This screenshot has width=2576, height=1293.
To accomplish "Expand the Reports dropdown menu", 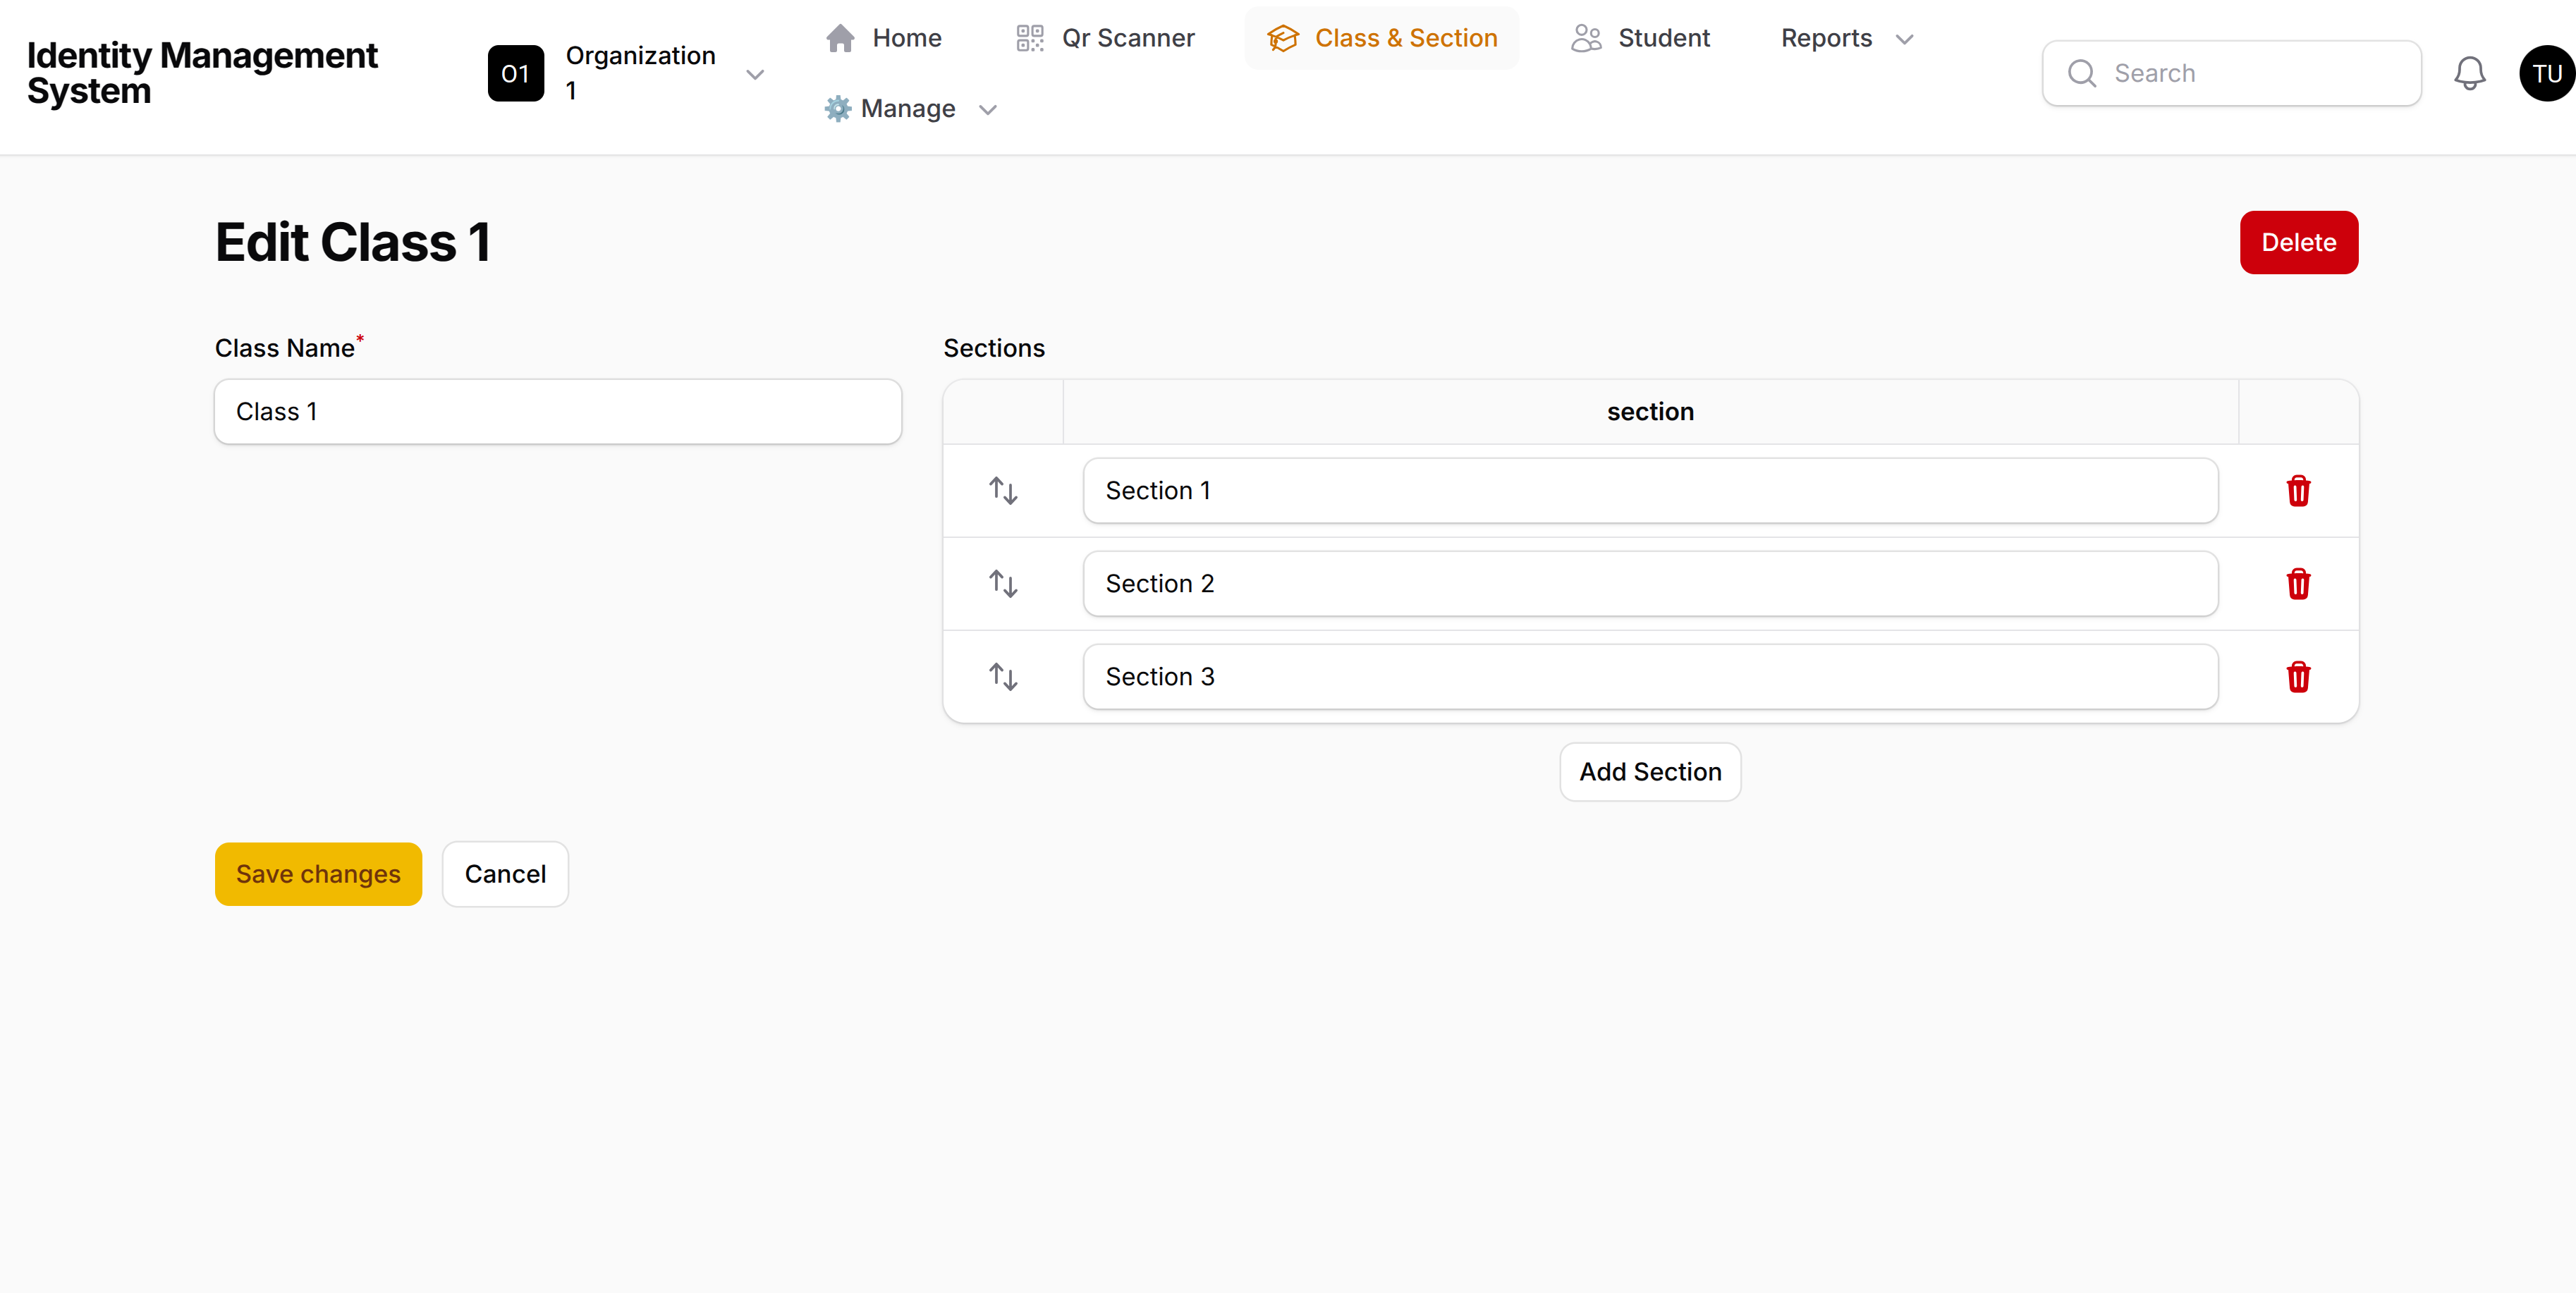I will click(x=1846, y=38).
